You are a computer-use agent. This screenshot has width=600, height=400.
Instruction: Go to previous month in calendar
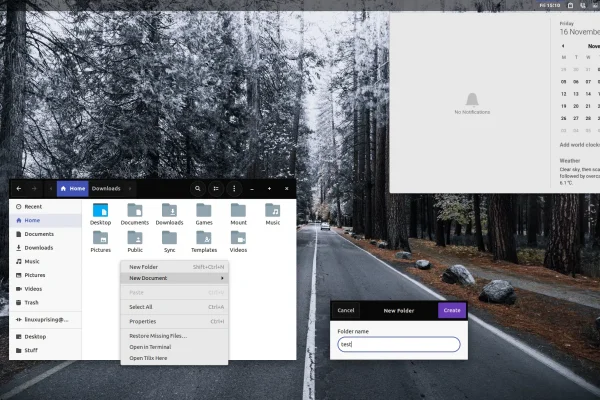[x=562, y=45]
